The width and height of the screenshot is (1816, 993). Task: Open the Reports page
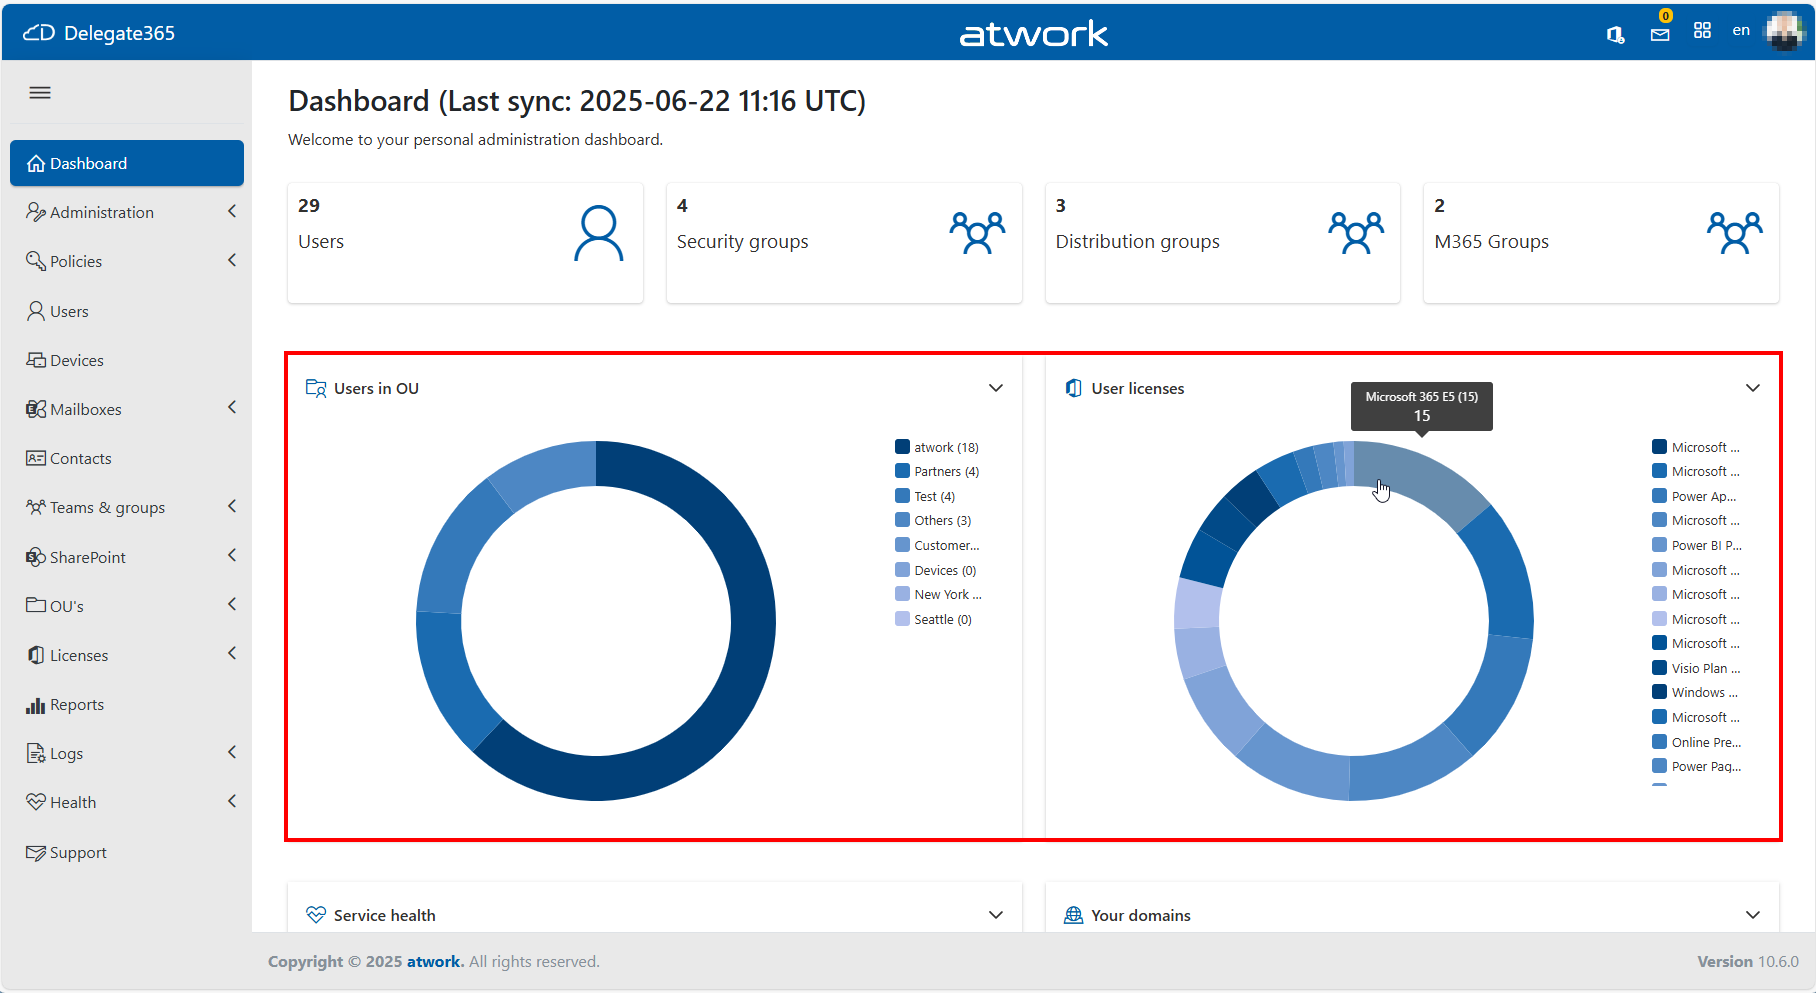tap(76, 704)
